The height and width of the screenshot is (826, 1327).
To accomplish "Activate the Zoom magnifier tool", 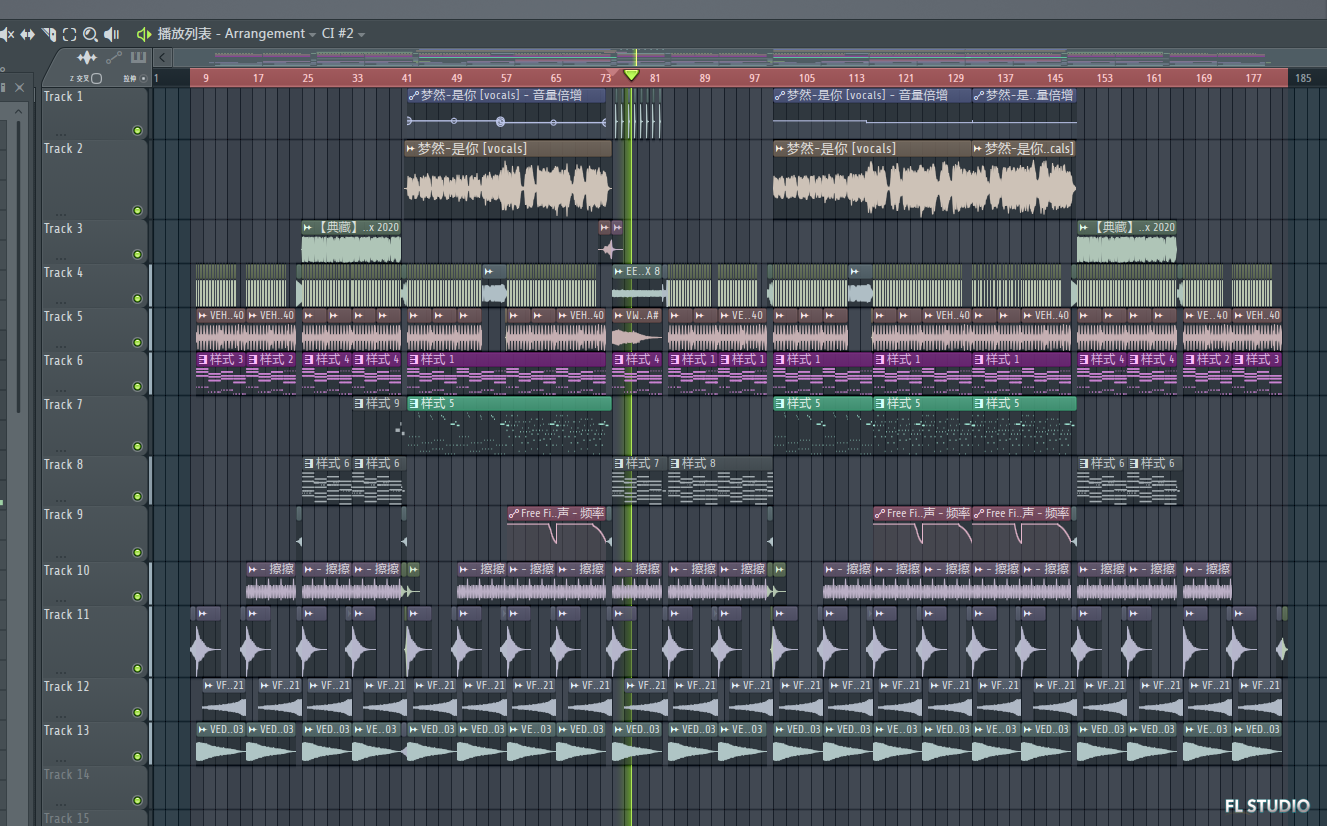I will (91, 34).
